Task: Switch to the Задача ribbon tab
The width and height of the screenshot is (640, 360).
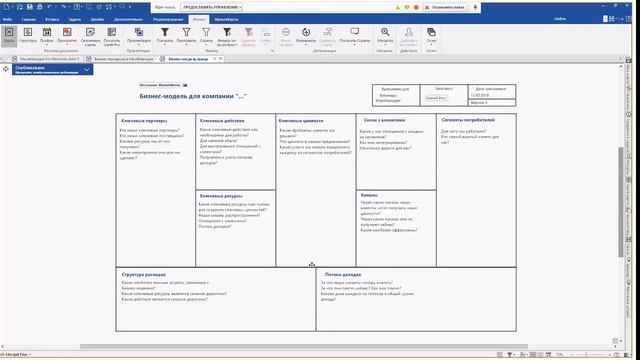Action: coord(75,19)
